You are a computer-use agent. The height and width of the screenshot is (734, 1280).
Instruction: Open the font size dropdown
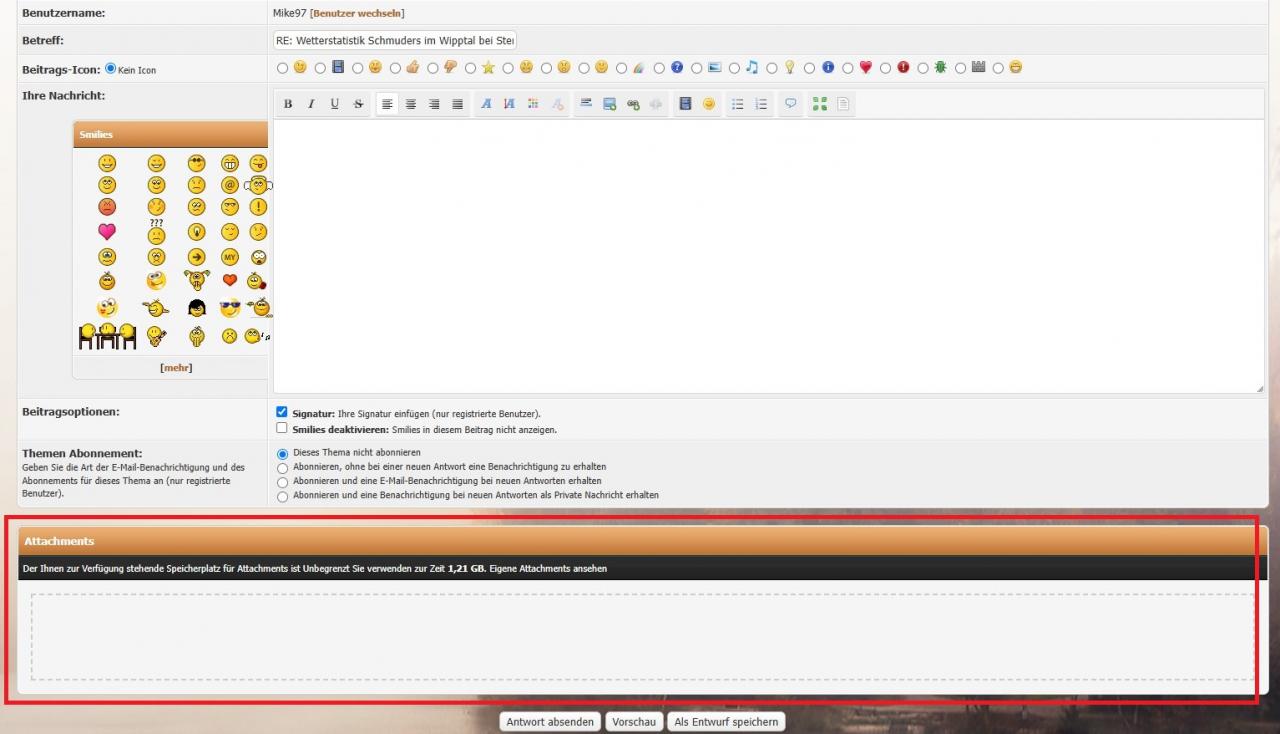coord(509,104)
